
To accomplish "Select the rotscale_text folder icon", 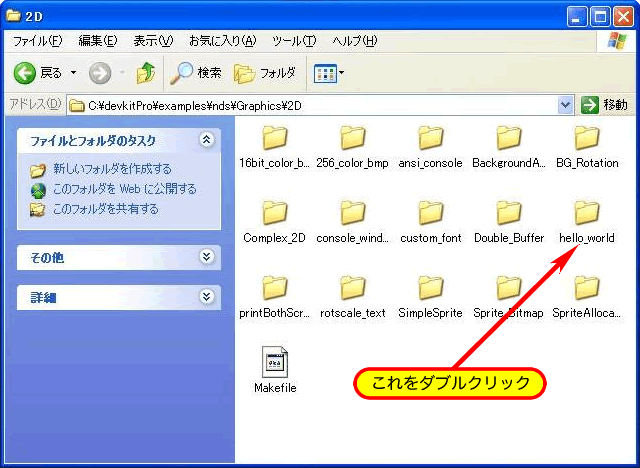I will coord(353,288).
